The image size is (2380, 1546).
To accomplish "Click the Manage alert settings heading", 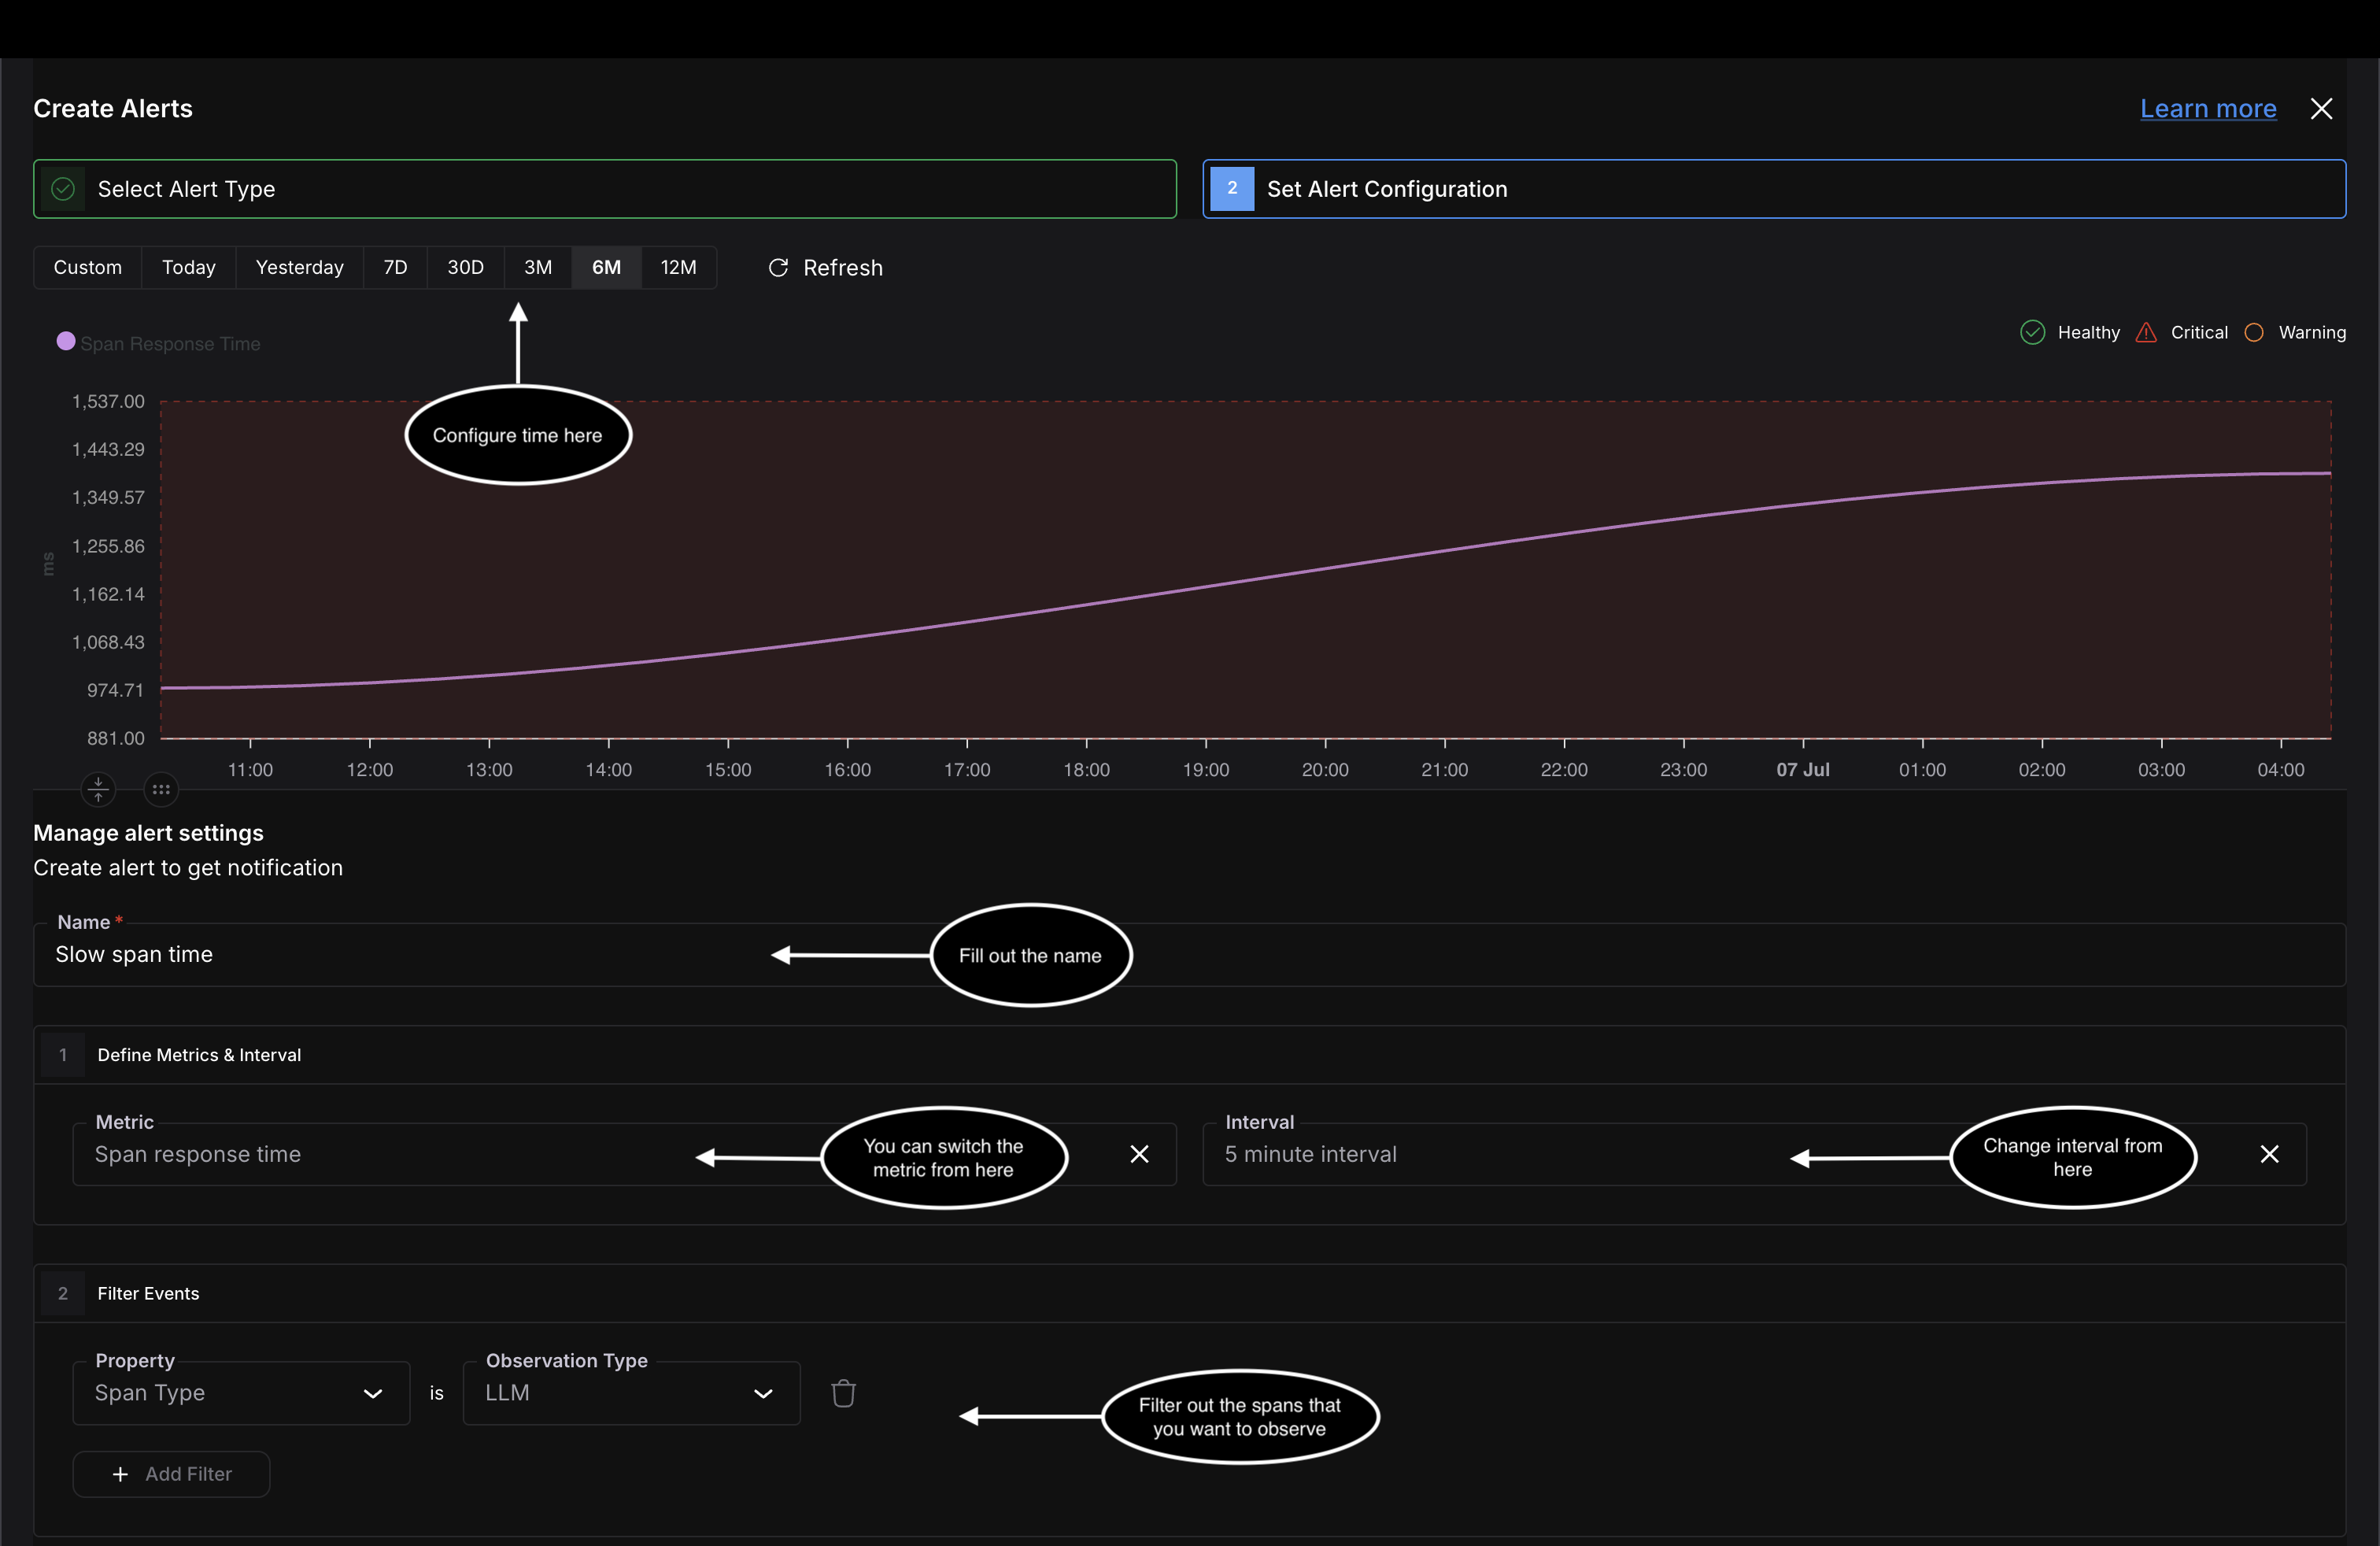I will click(148, 833).
